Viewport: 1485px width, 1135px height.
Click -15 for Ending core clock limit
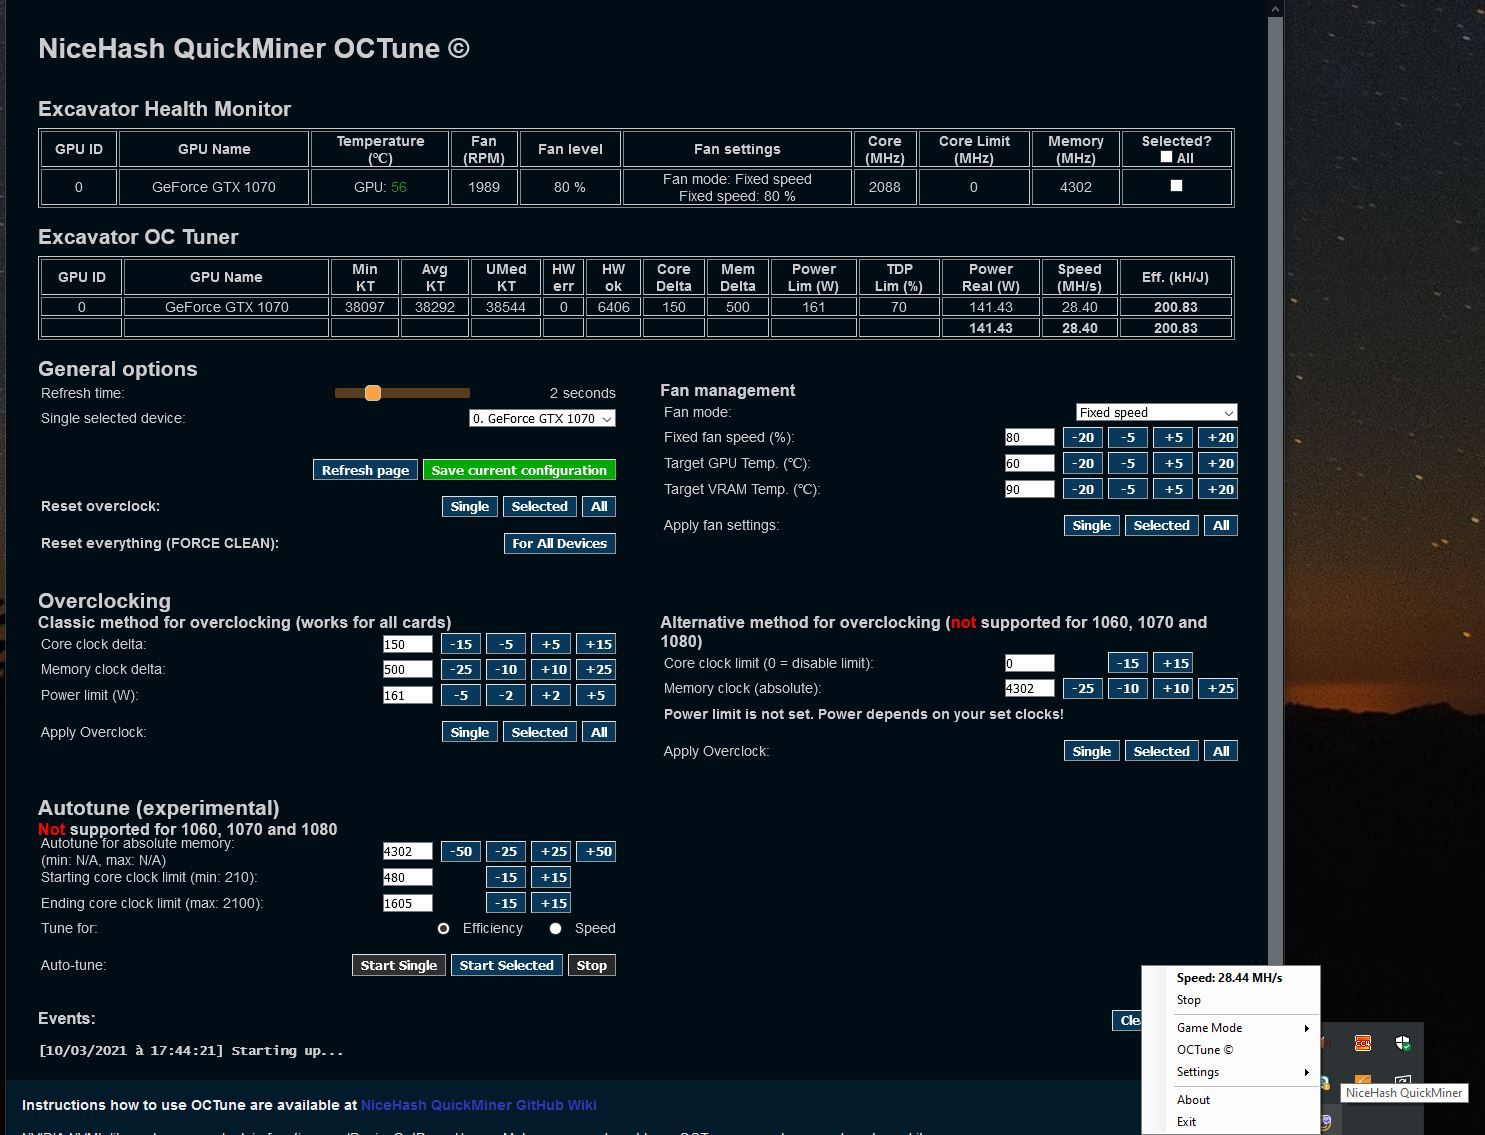[x=506, y=903]
